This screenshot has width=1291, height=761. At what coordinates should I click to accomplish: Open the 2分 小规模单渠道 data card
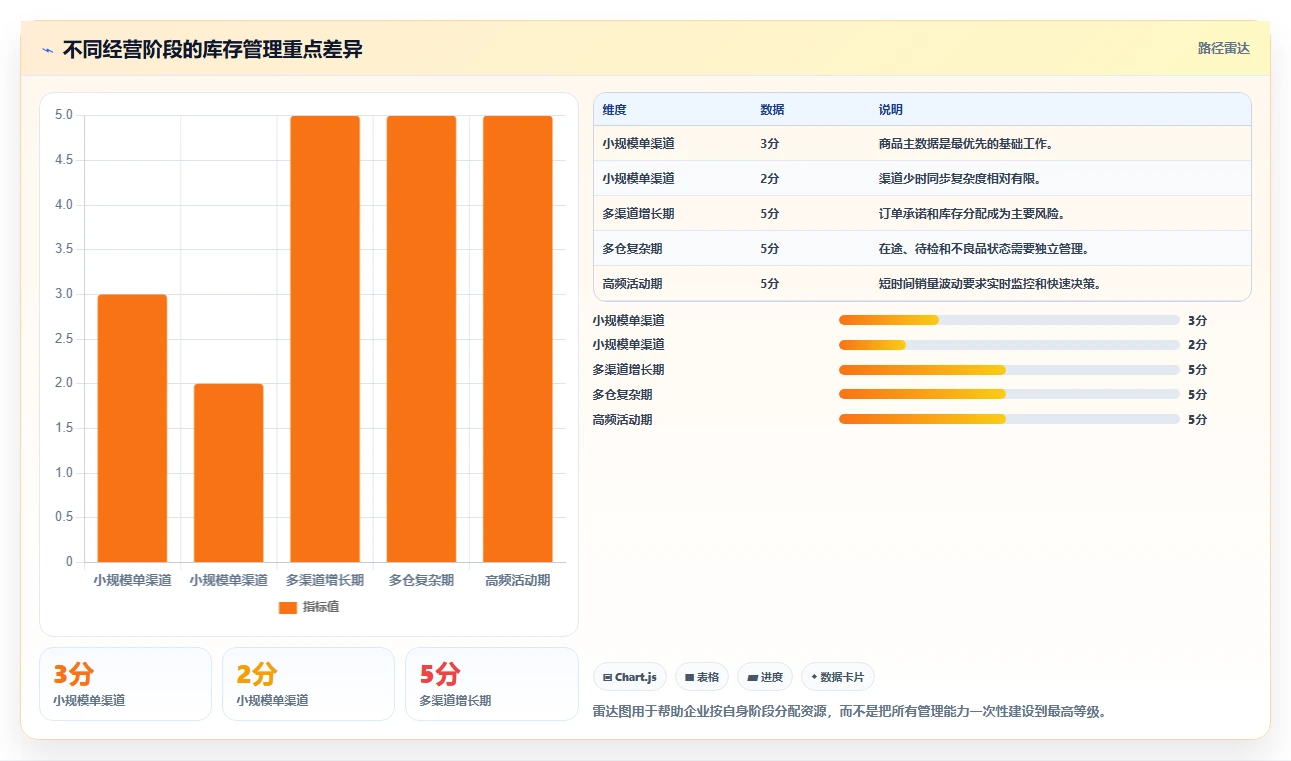(x=308, y=684)
